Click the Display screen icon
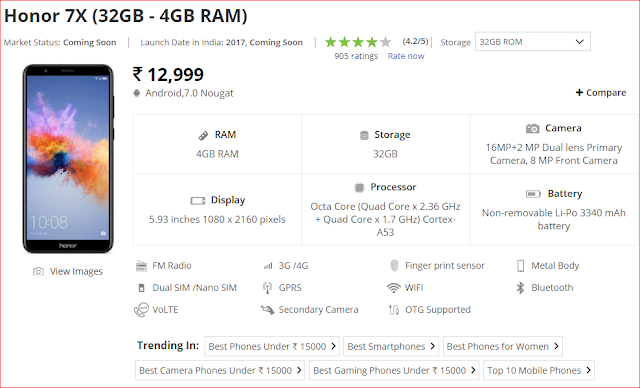This screenshot has height=388, width=640. point(198,201)
